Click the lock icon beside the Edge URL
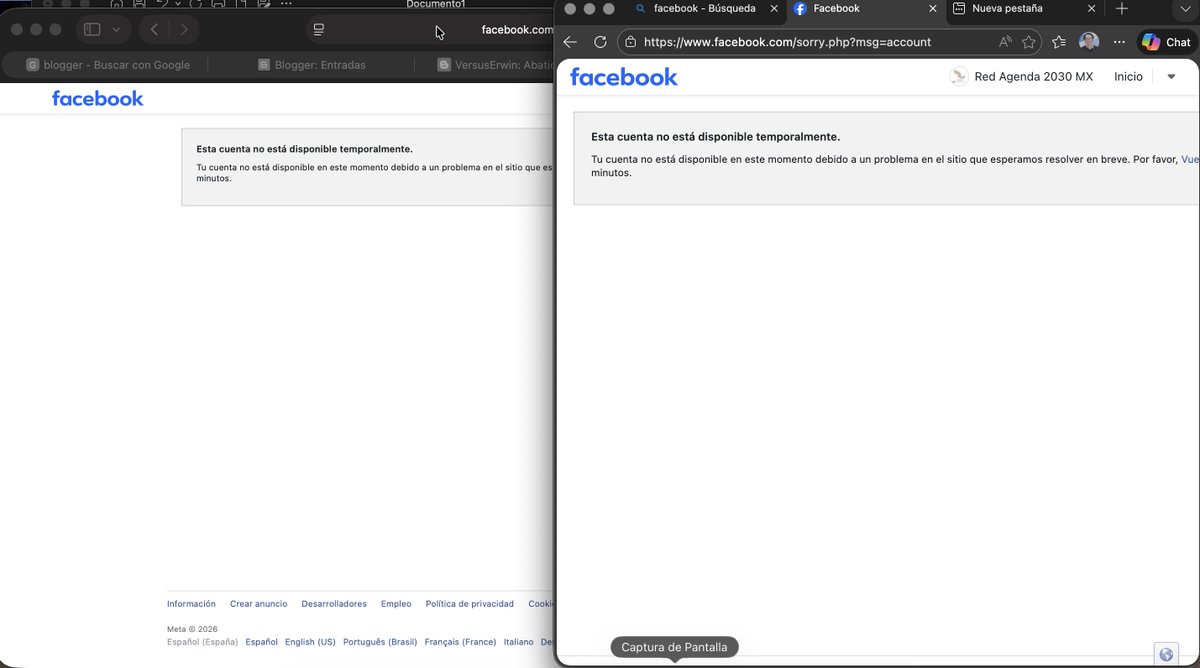Image resolution: width=1200 pixels, height=668 pixels. pyautogui.click(x=629, y=42)
